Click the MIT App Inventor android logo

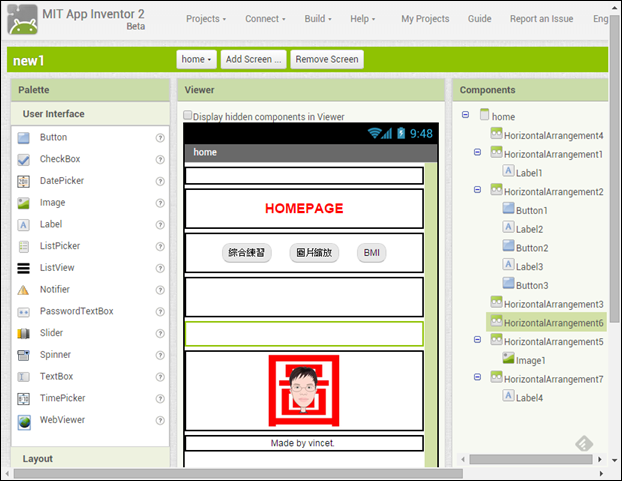point(23,19)
